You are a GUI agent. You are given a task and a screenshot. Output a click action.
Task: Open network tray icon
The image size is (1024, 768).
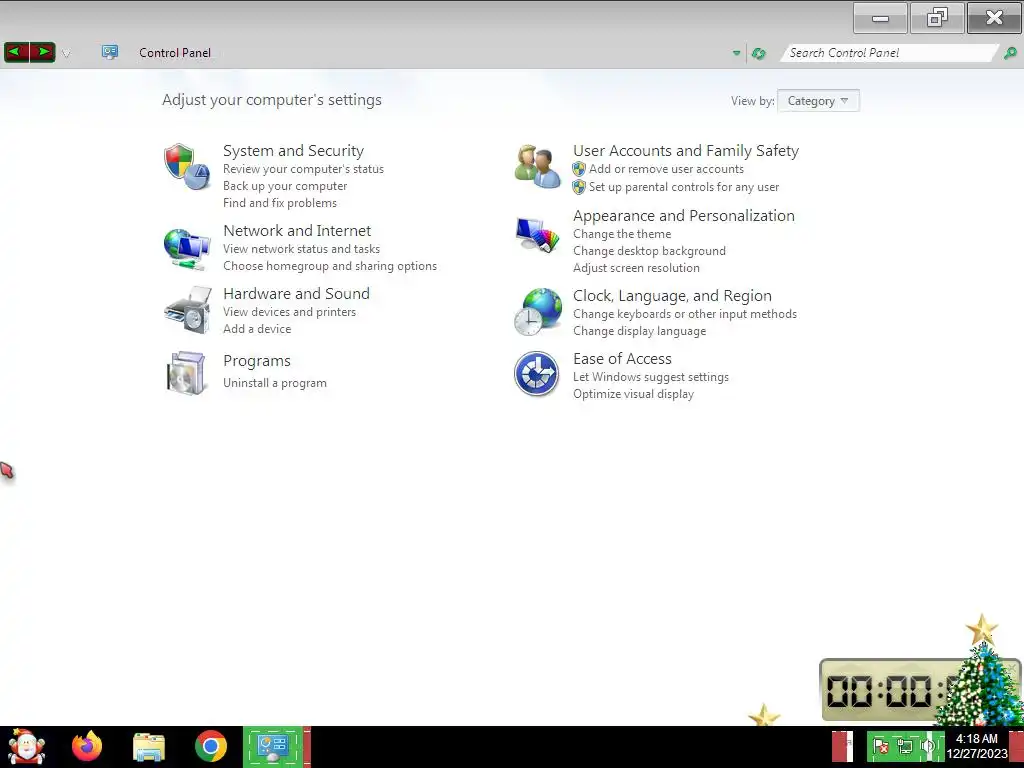(x=904, y=746)
